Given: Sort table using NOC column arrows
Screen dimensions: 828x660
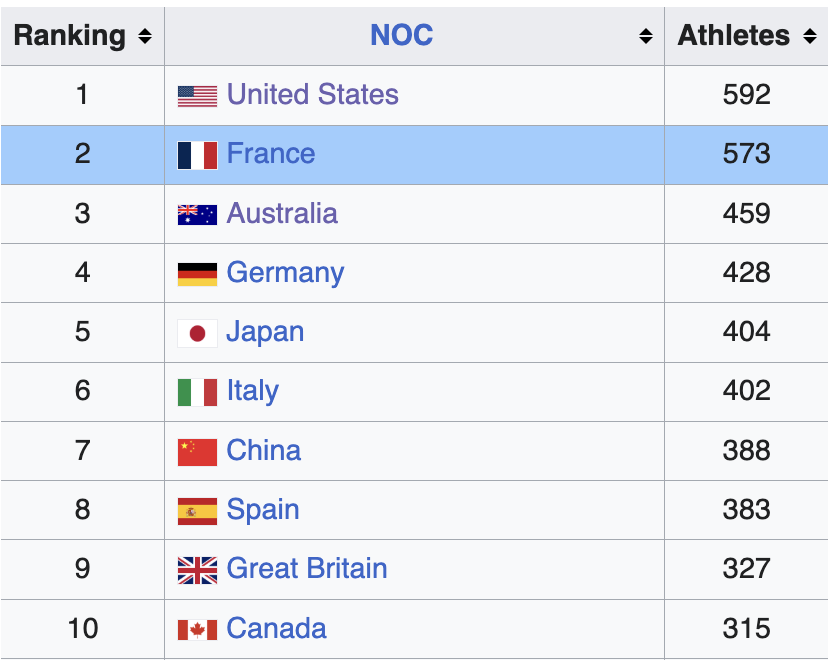Looking at the screenshot, I should click(x=645, y=36).
